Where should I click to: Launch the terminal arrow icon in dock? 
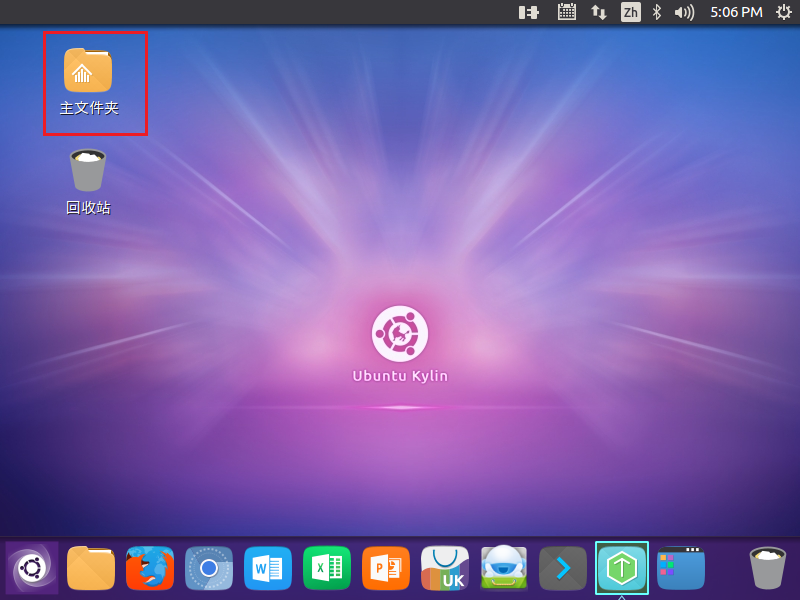[x=563, y=568]
